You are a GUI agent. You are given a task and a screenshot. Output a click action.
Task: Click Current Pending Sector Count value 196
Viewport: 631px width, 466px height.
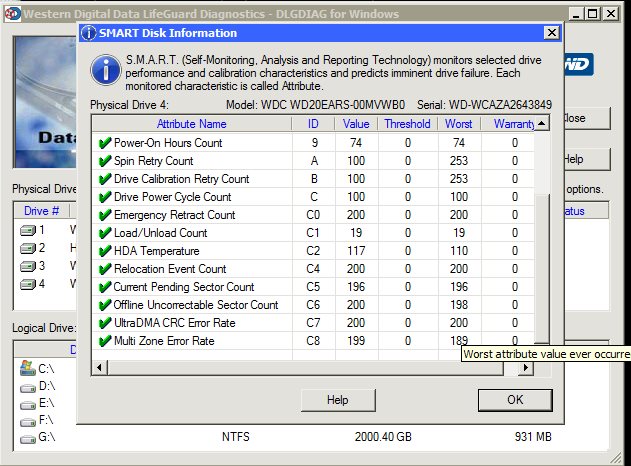(356, 287)
